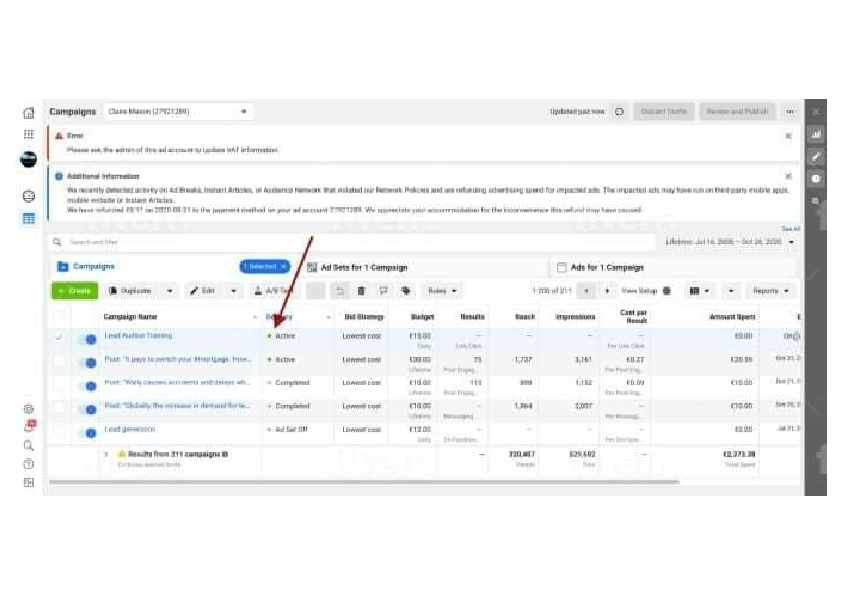This screenshot has height=595, width=842.
Task: Open charts icon in right dark panel
Action: (x=816, y=134)
